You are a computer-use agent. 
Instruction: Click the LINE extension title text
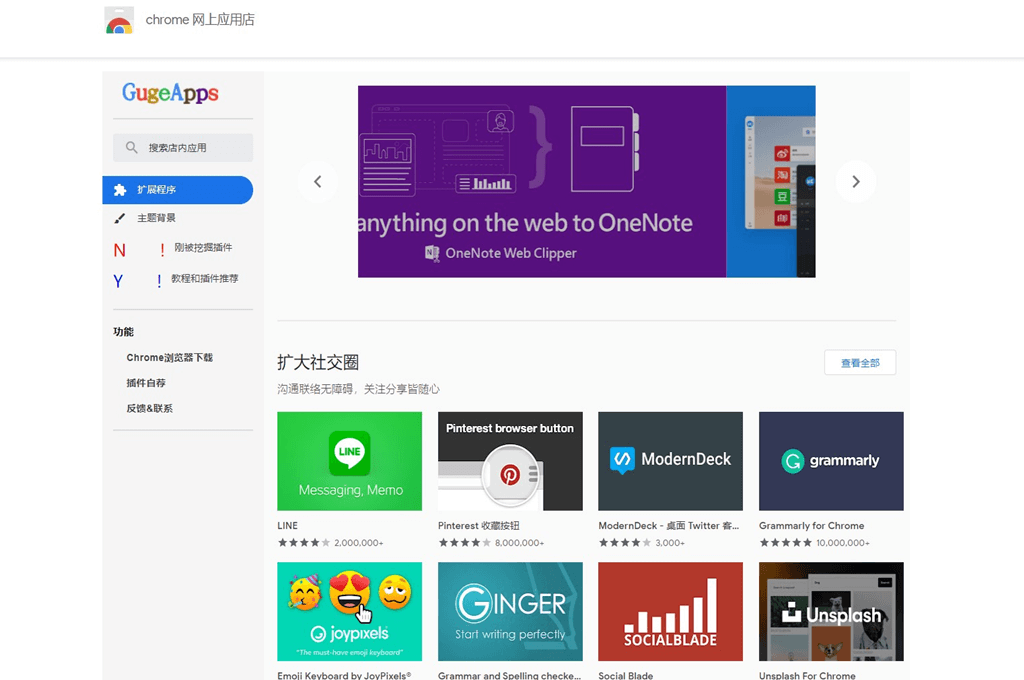(287, 525)
